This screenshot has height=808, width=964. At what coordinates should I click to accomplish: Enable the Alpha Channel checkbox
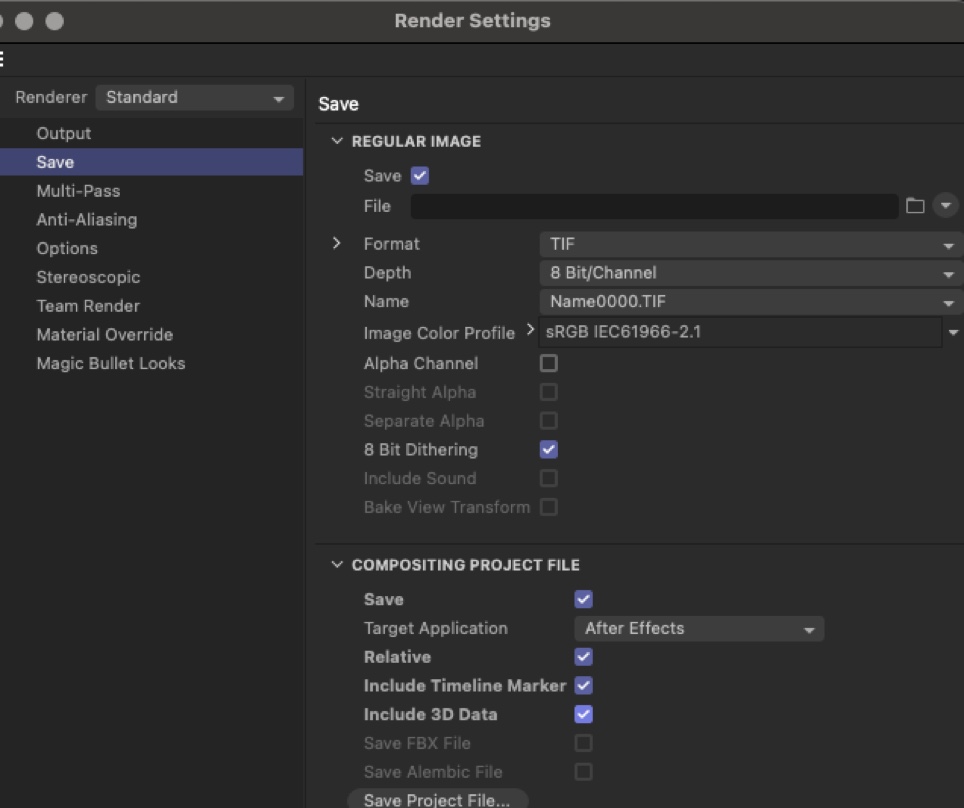(548, 363)
